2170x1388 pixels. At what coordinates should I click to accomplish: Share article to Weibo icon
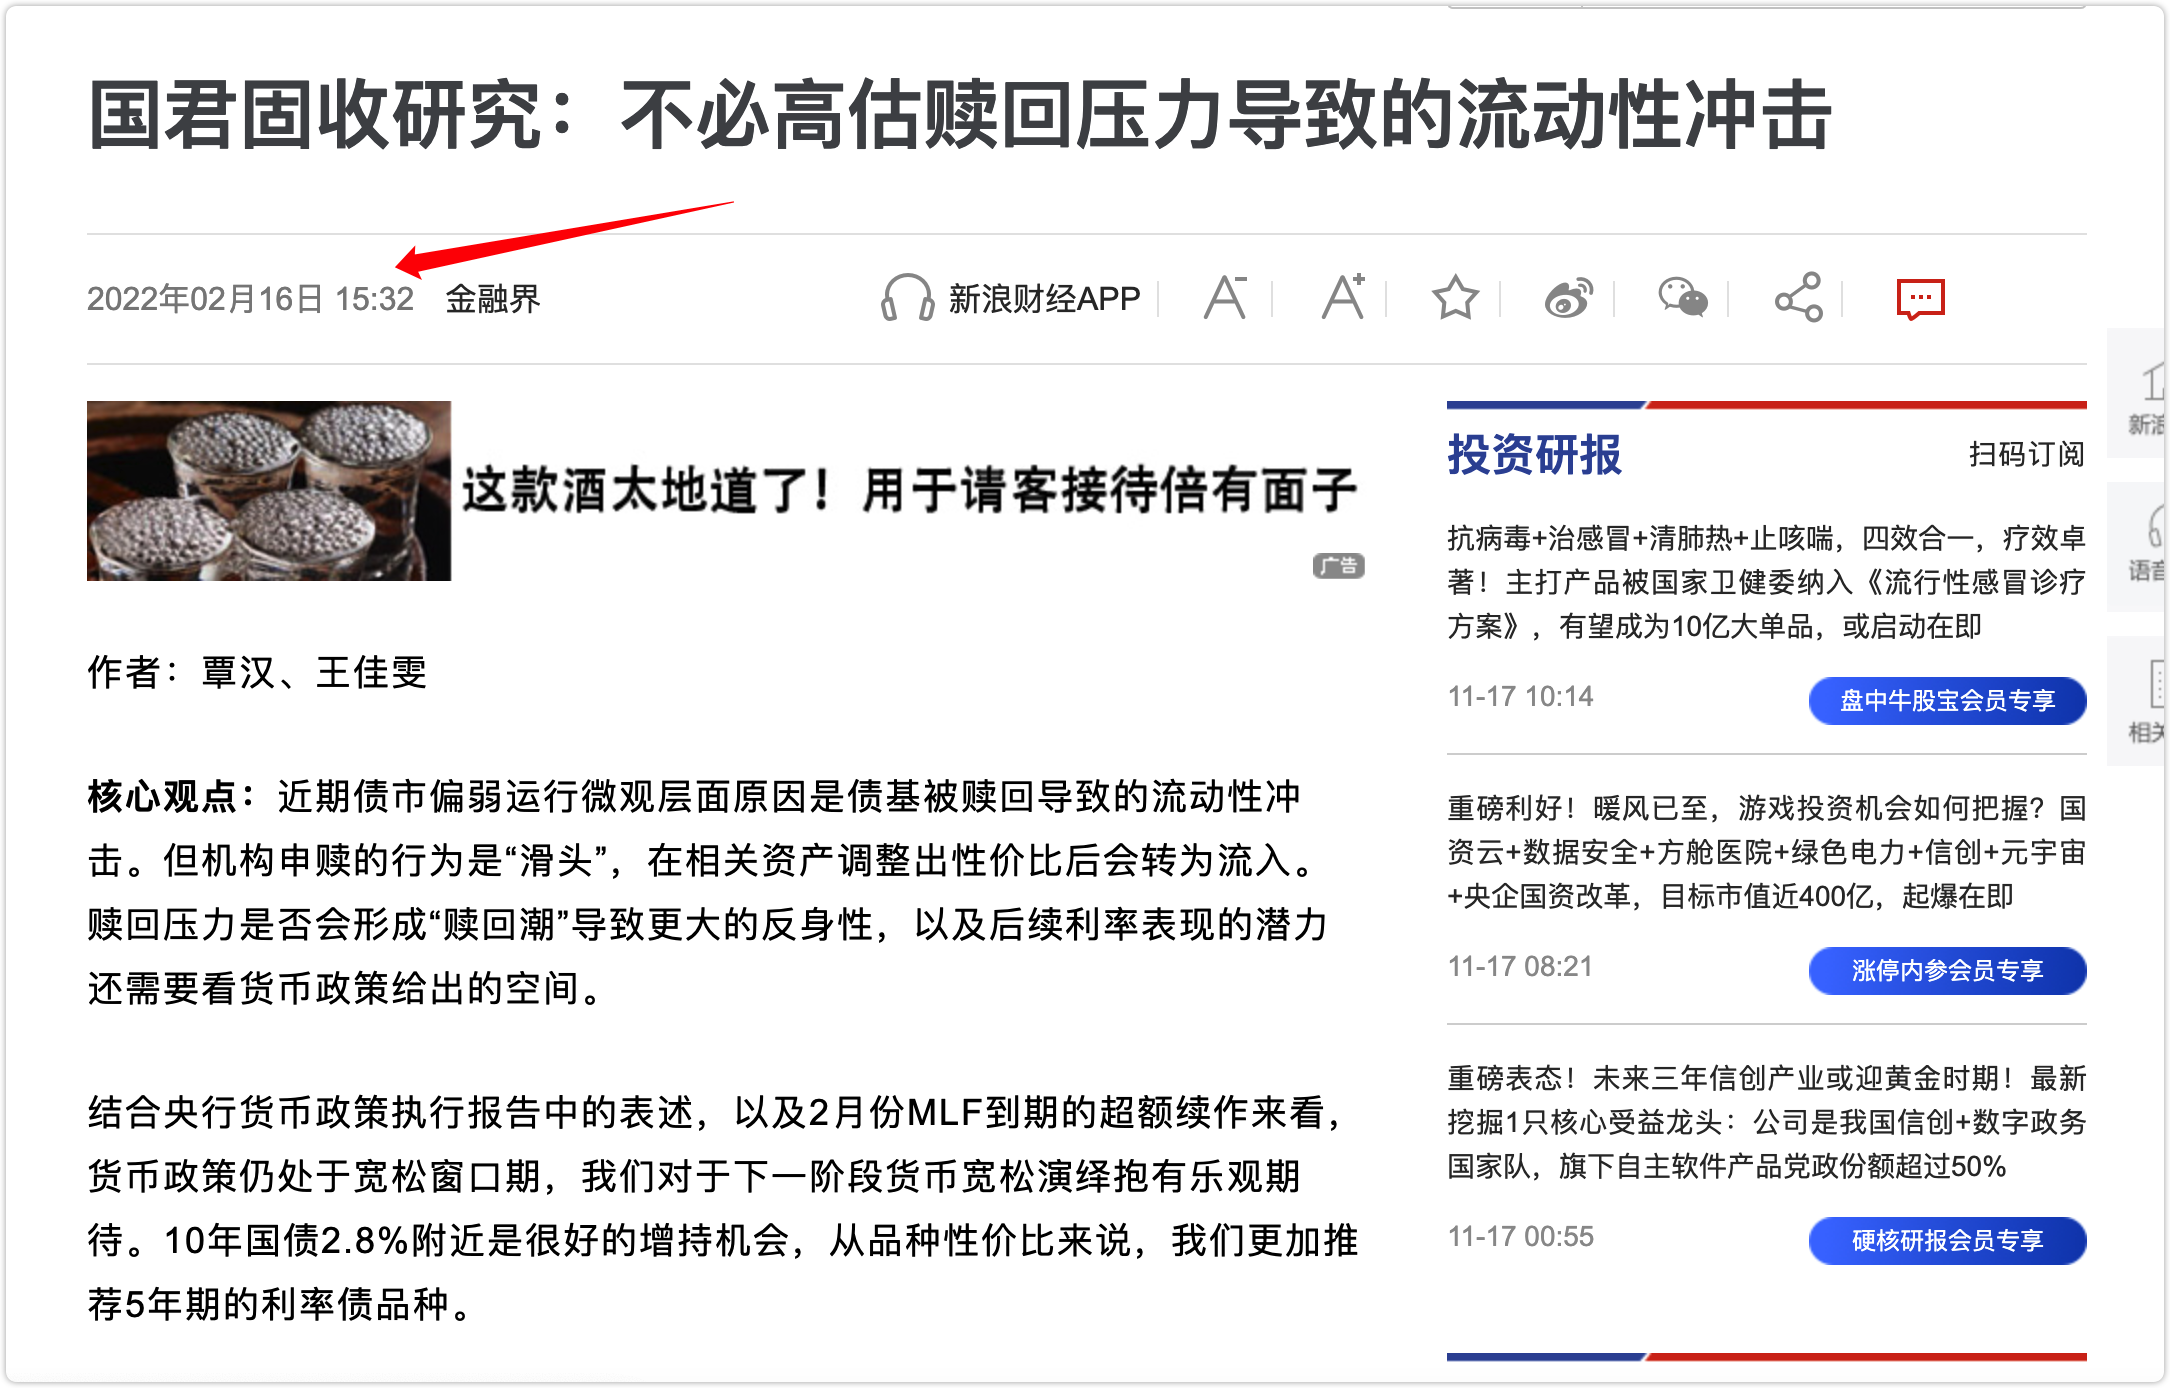coord(1568,298)
